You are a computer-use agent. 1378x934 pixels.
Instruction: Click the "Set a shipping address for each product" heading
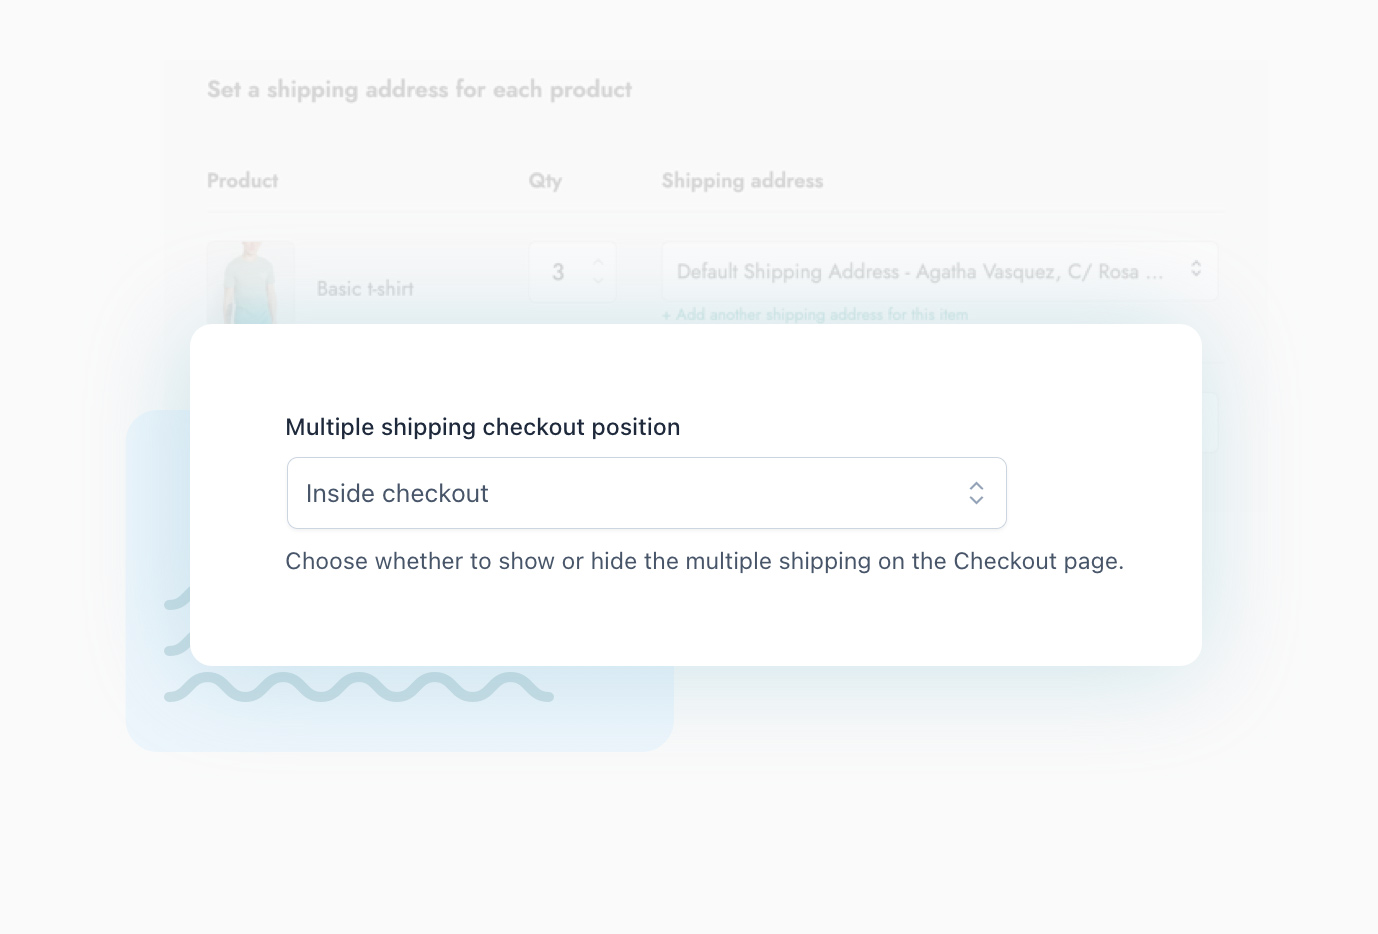419,89
